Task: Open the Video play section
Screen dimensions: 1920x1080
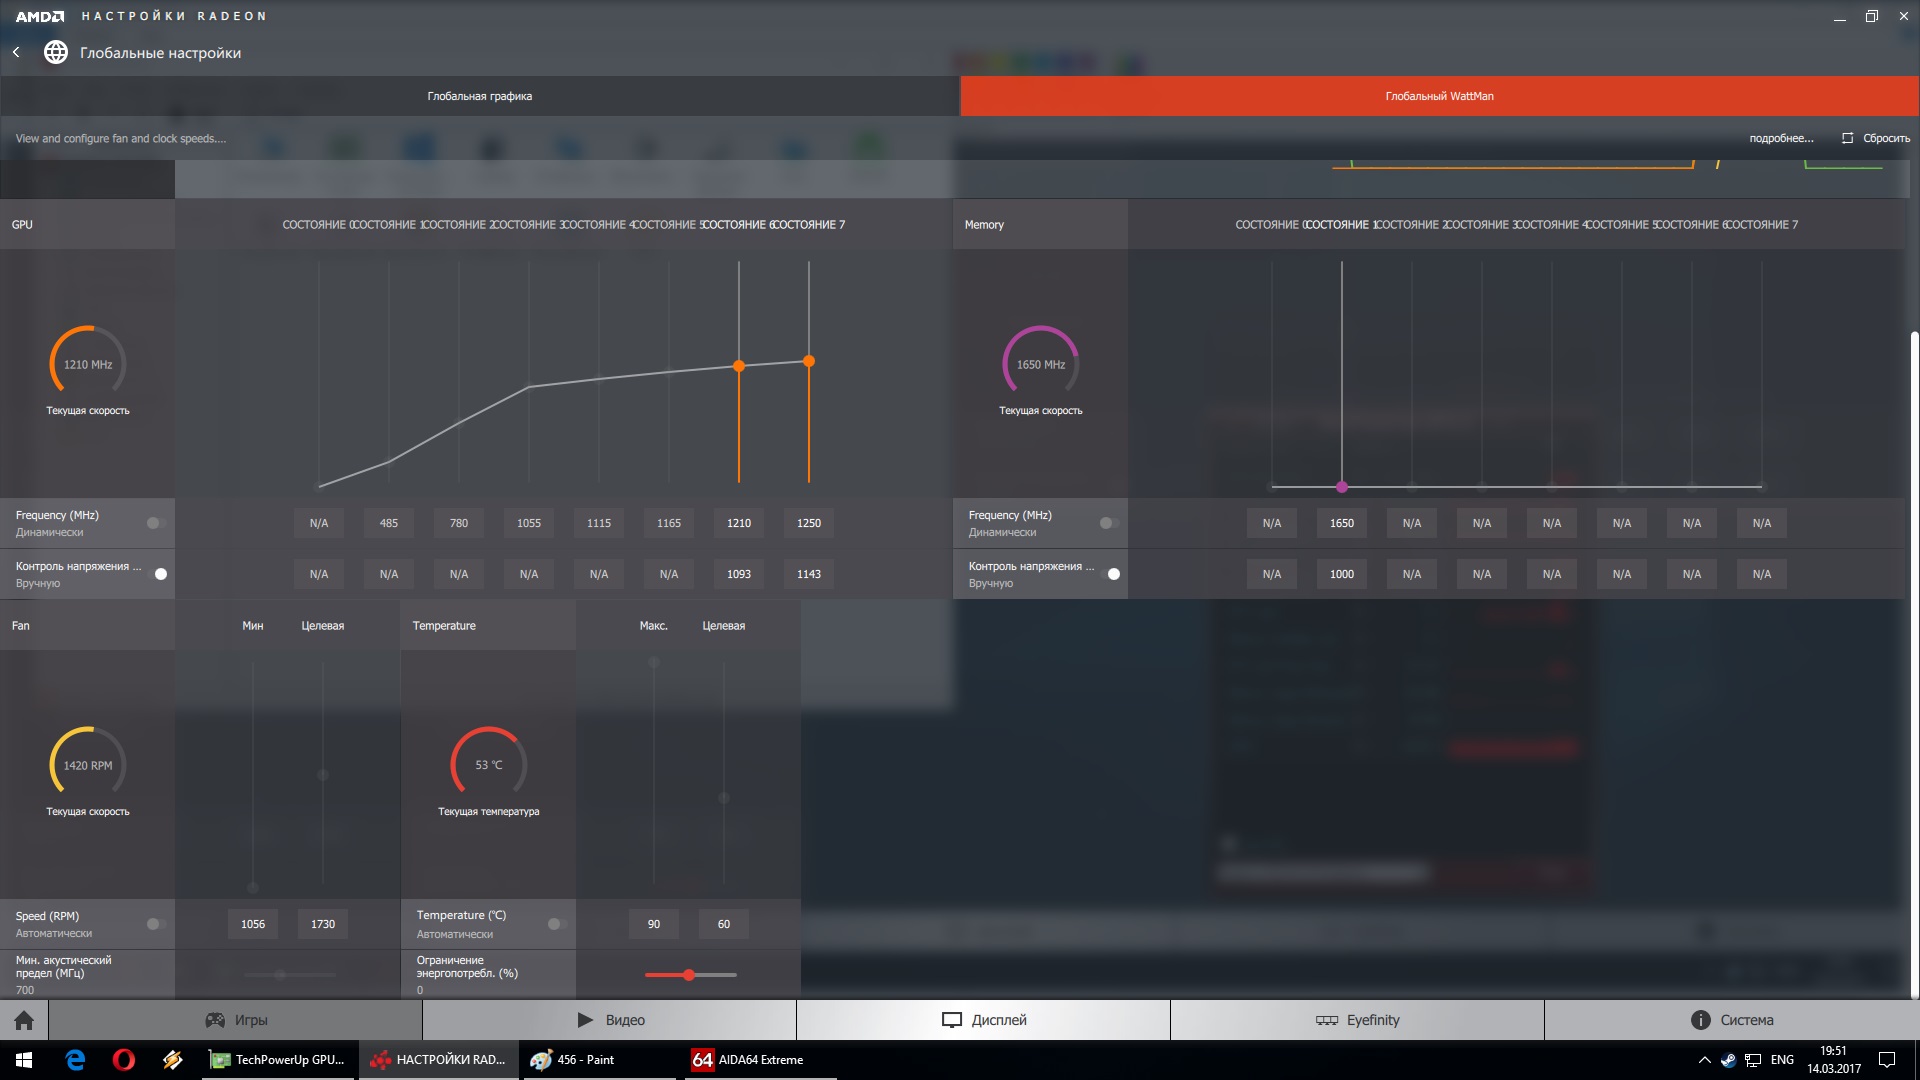Action: coord(610,1020)
